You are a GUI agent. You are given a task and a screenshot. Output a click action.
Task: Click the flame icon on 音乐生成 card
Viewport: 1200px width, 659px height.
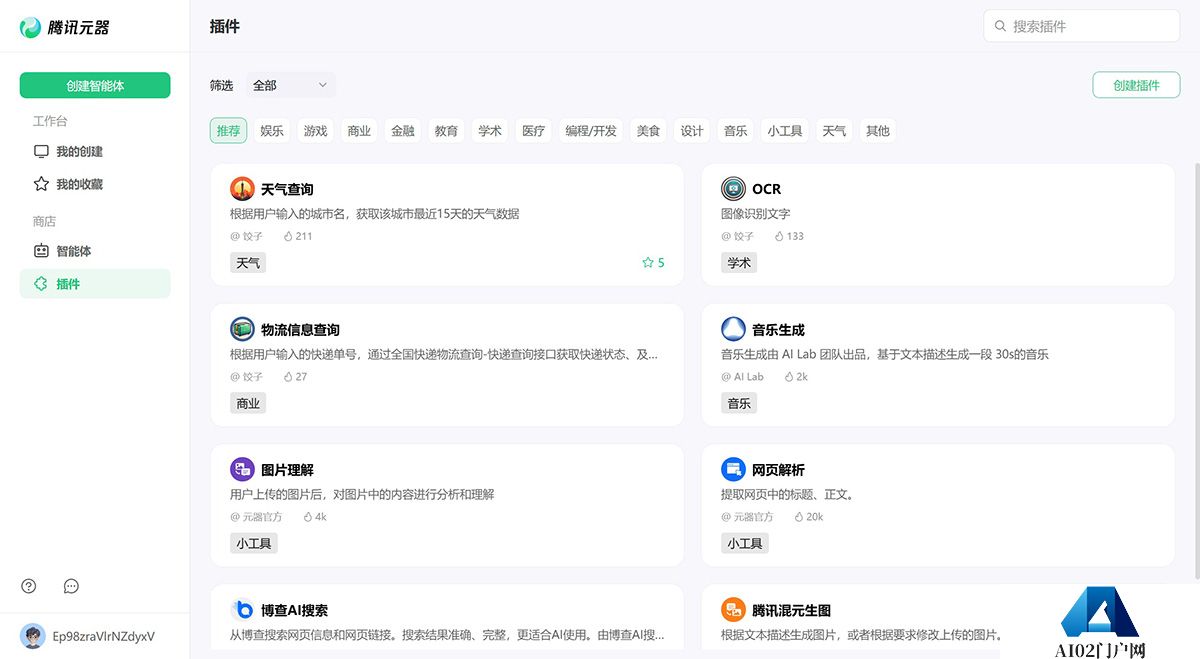[x=789, y=377]
